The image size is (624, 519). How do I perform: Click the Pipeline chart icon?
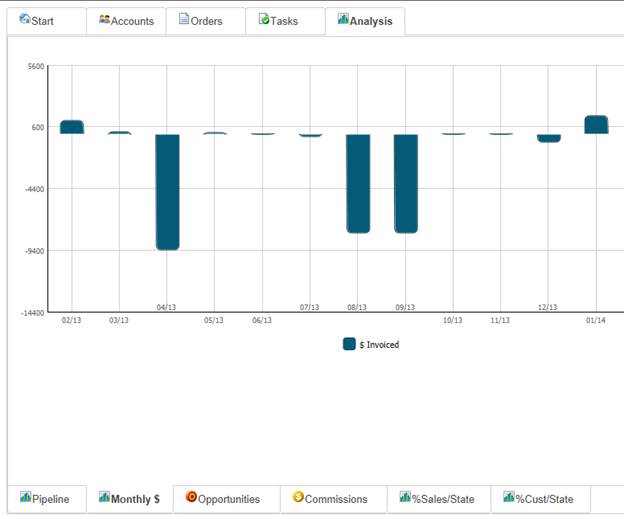point(25,497)
